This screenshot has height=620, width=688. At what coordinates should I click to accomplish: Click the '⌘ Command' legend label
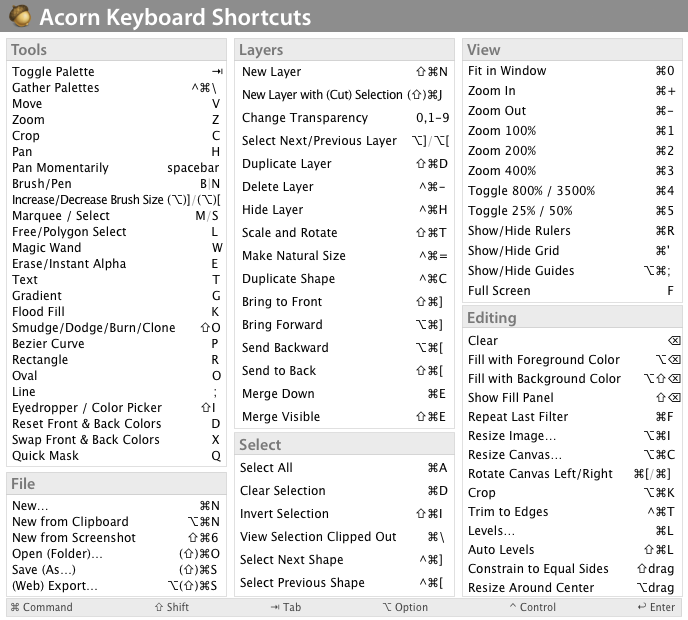pyautogui.click(x=42, y=607)
